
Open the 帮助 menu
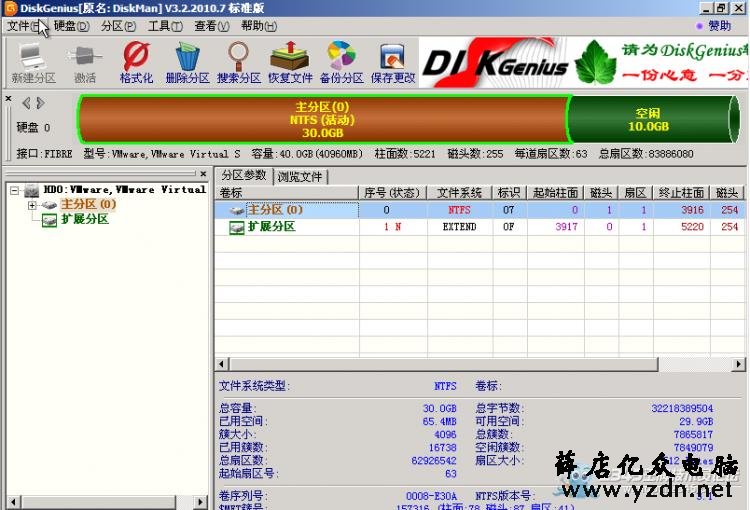tap(259, 26)
